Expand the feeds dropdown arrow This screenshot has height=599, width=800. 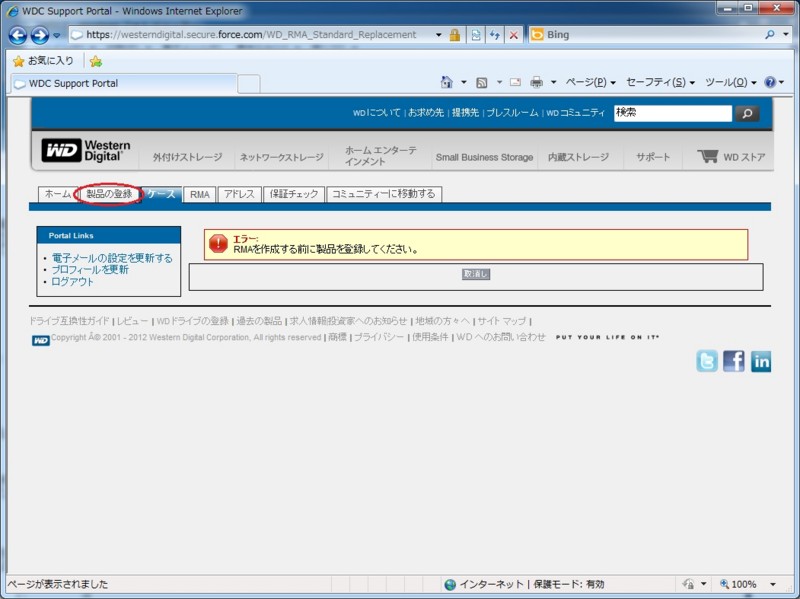499,82
